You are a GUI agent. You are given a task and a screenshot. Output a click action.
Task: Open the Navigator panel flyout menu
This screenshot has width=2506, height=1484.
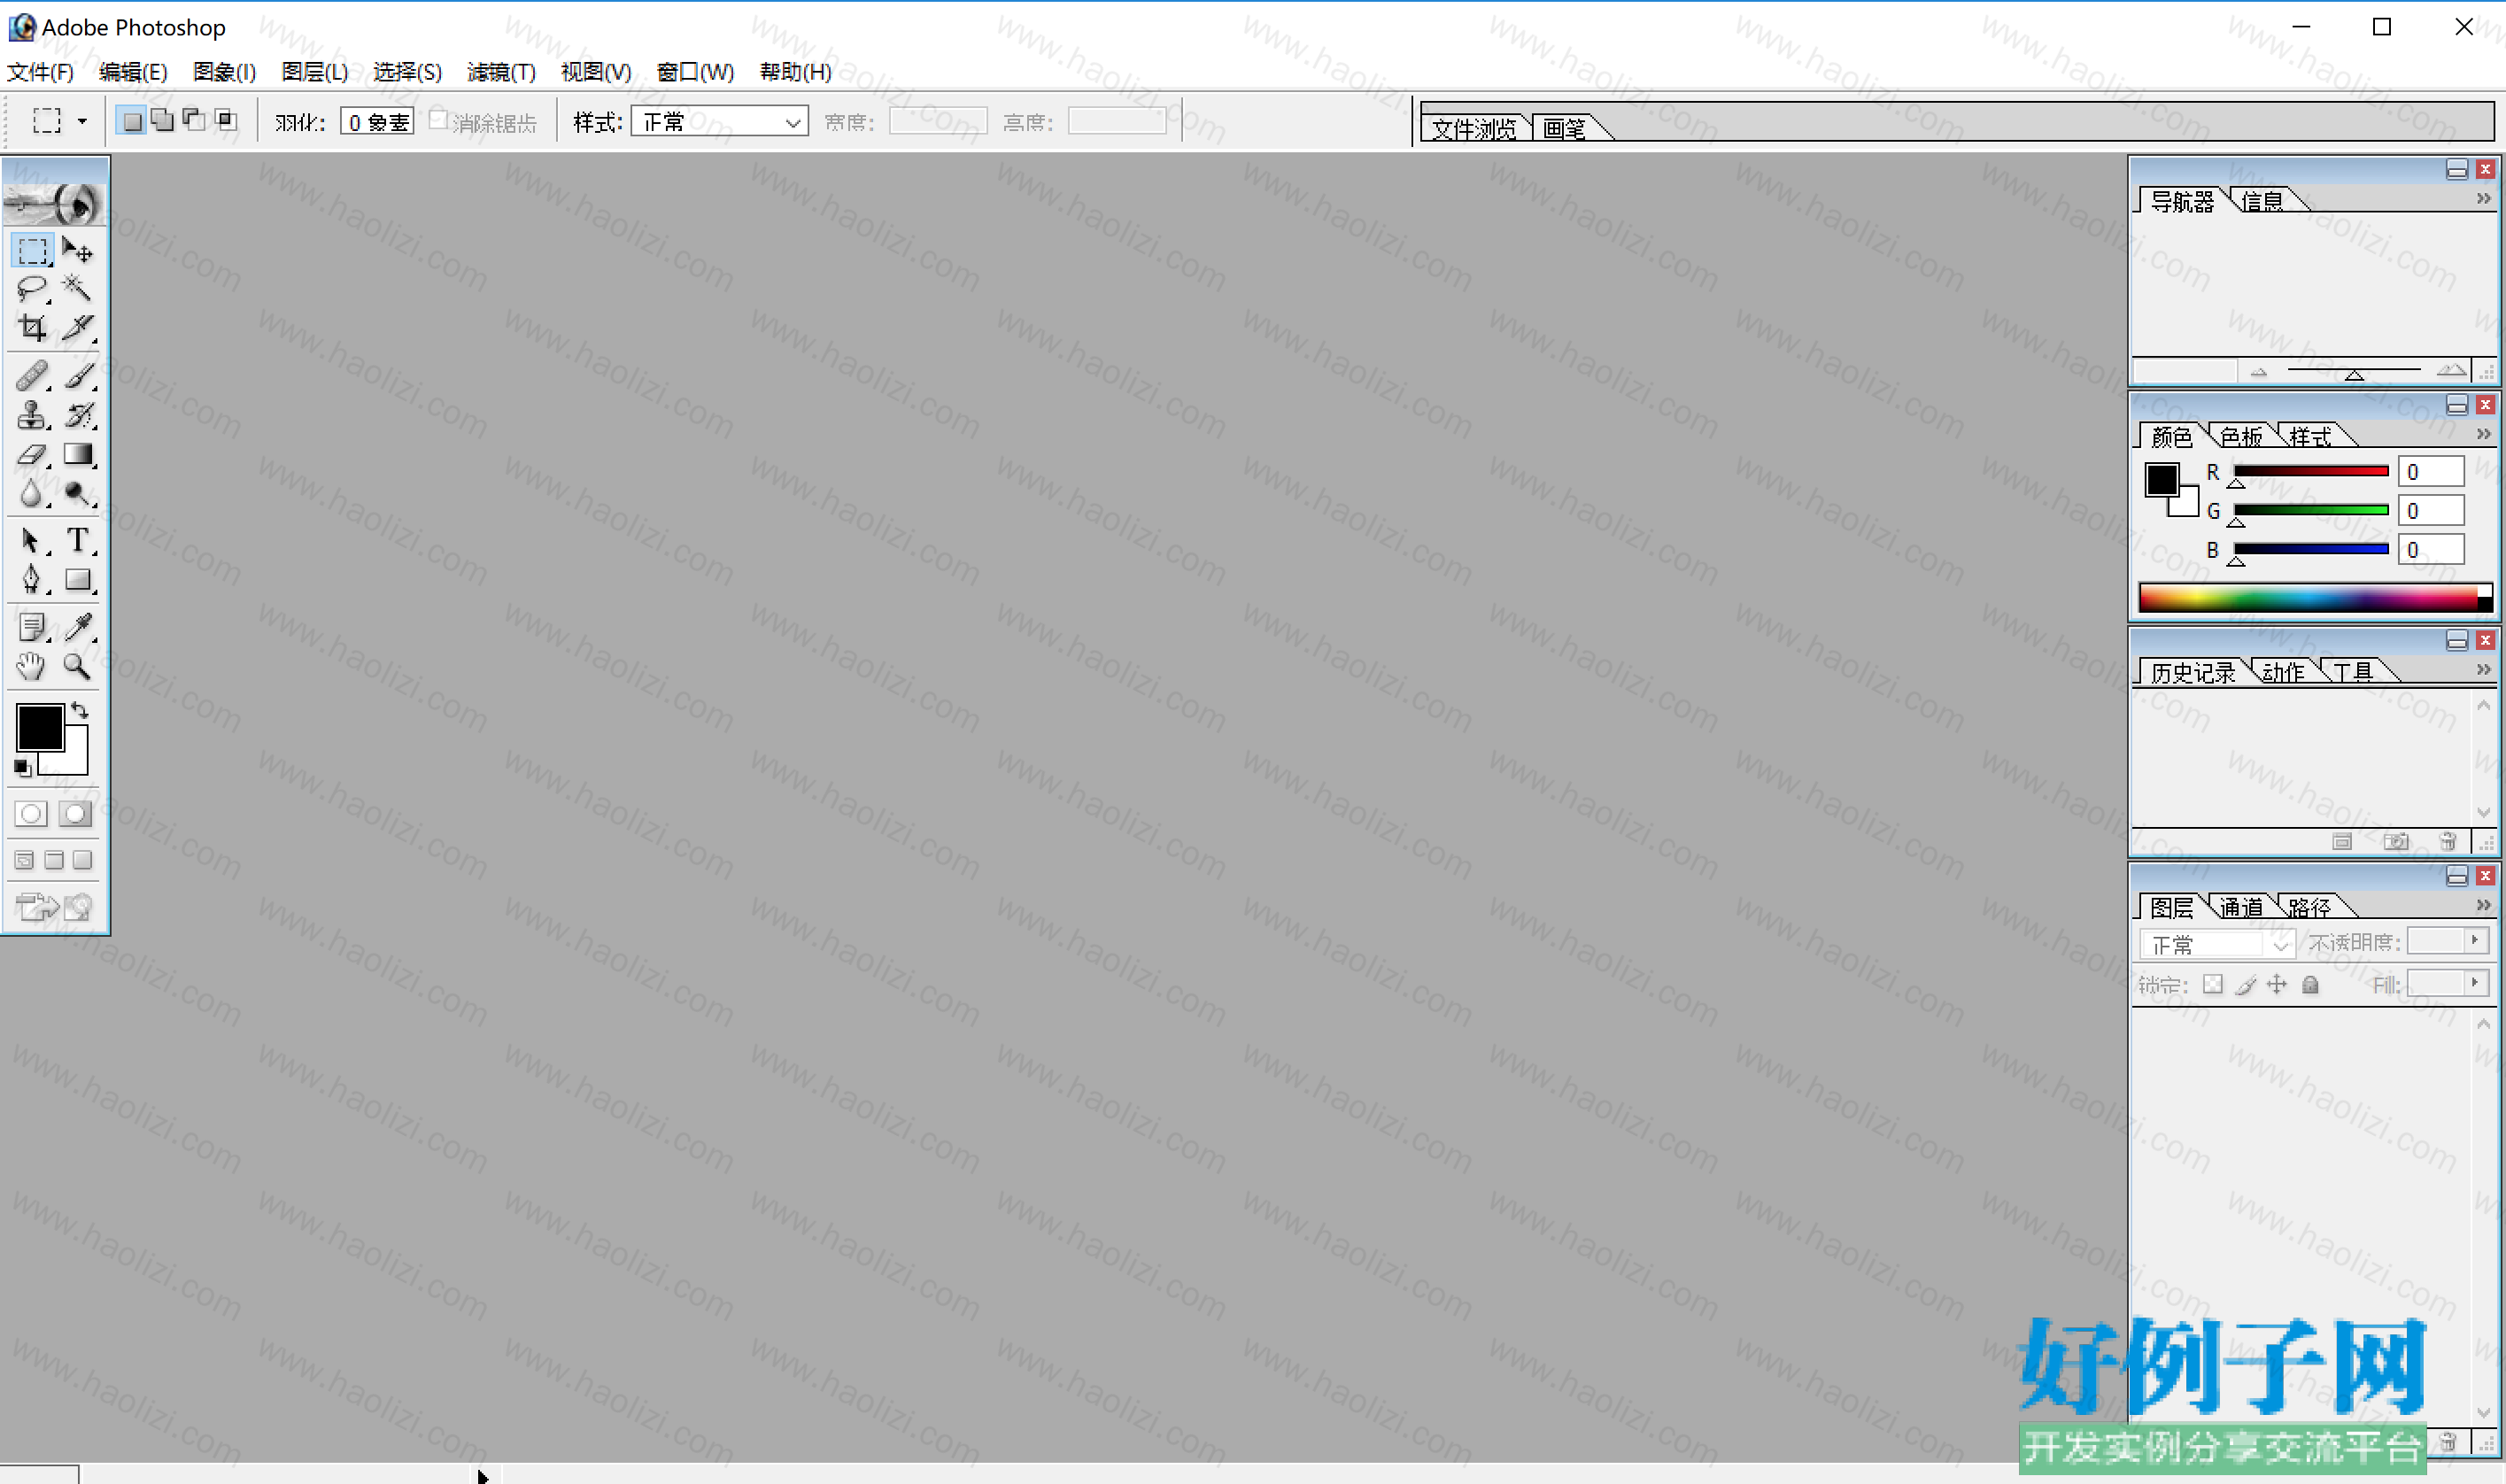(2484, 199)
